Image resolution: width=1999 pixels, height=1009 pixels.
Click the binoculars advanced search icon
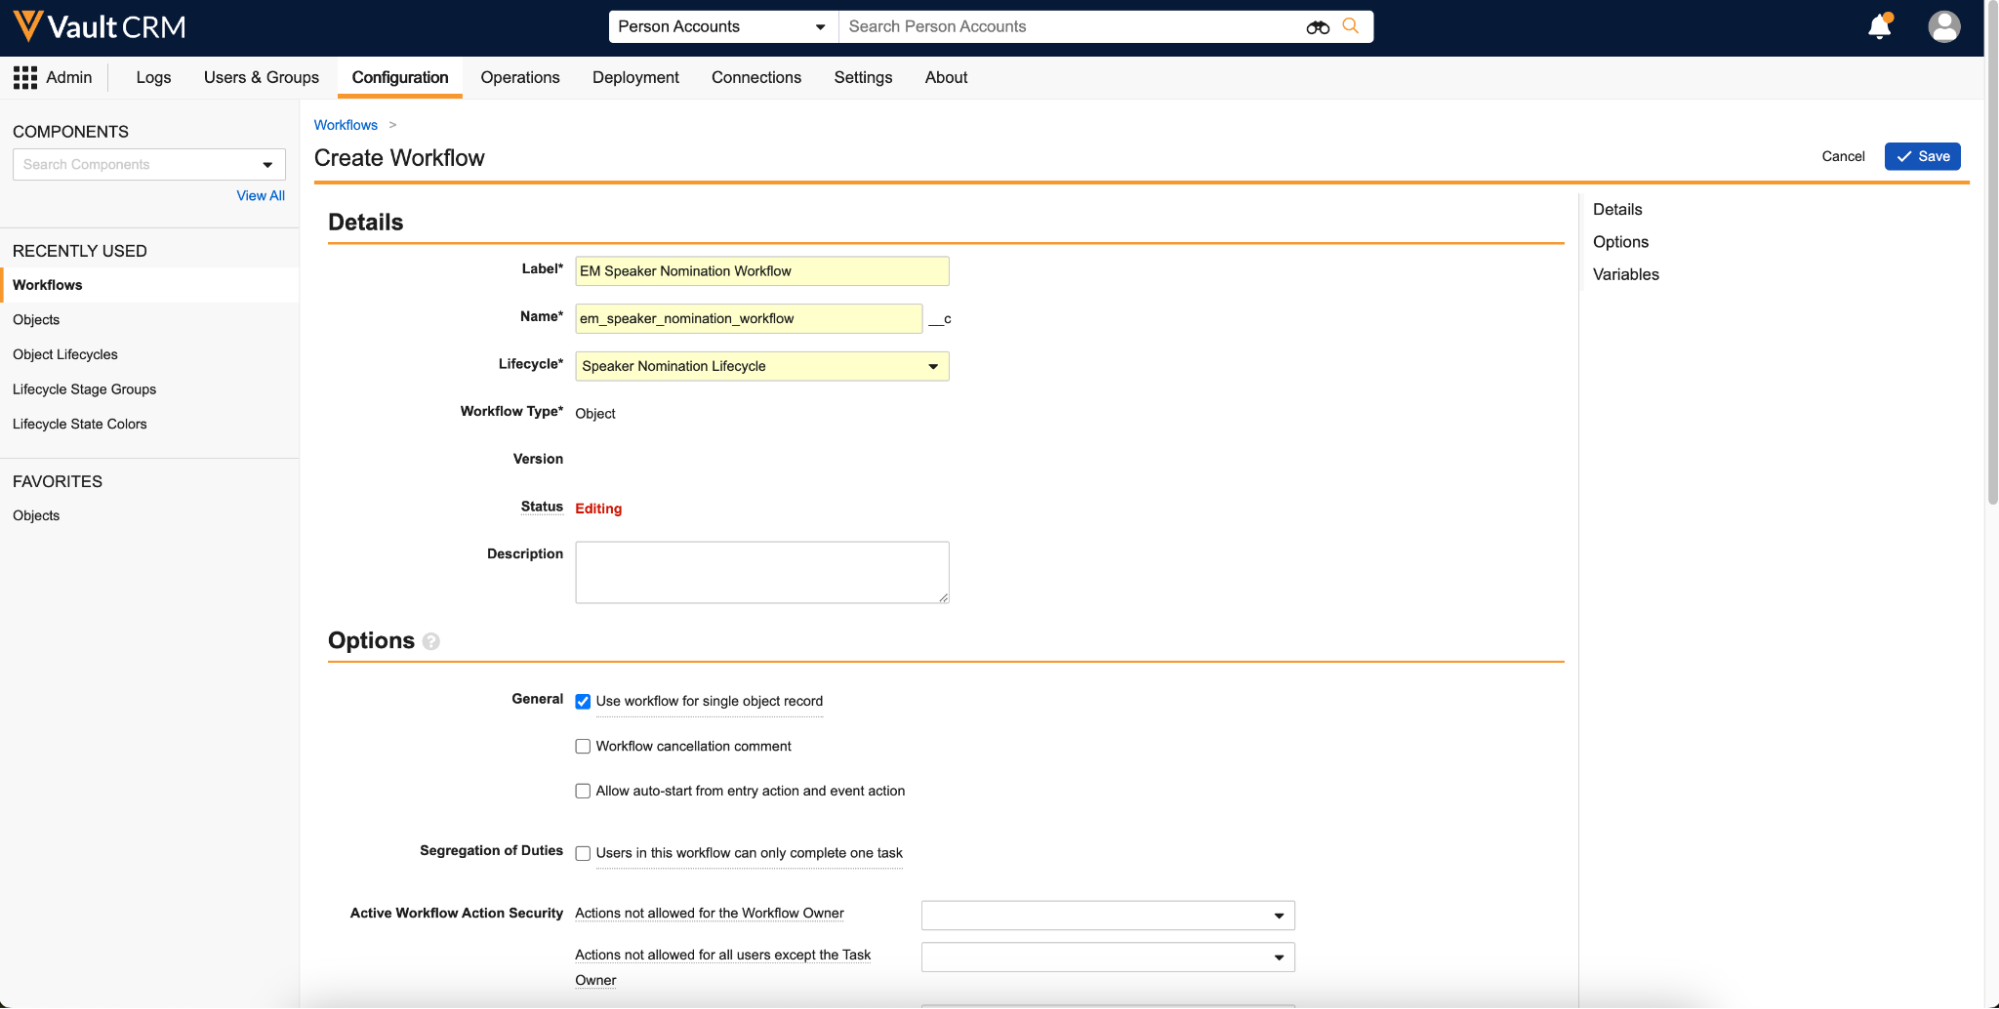click(x=1317, y=27)
